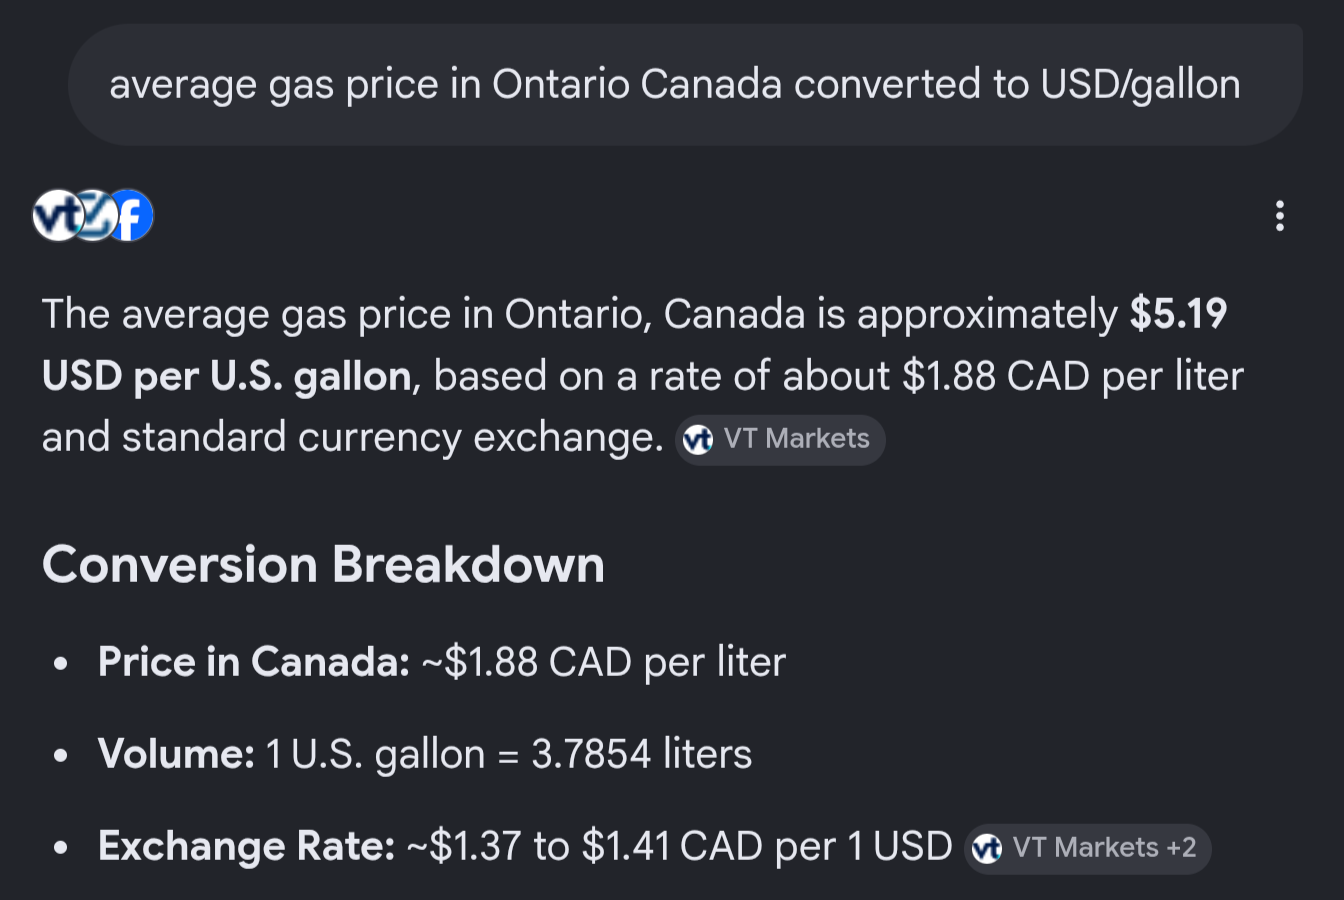Open the three-dot more options menu

[1280, 216]
